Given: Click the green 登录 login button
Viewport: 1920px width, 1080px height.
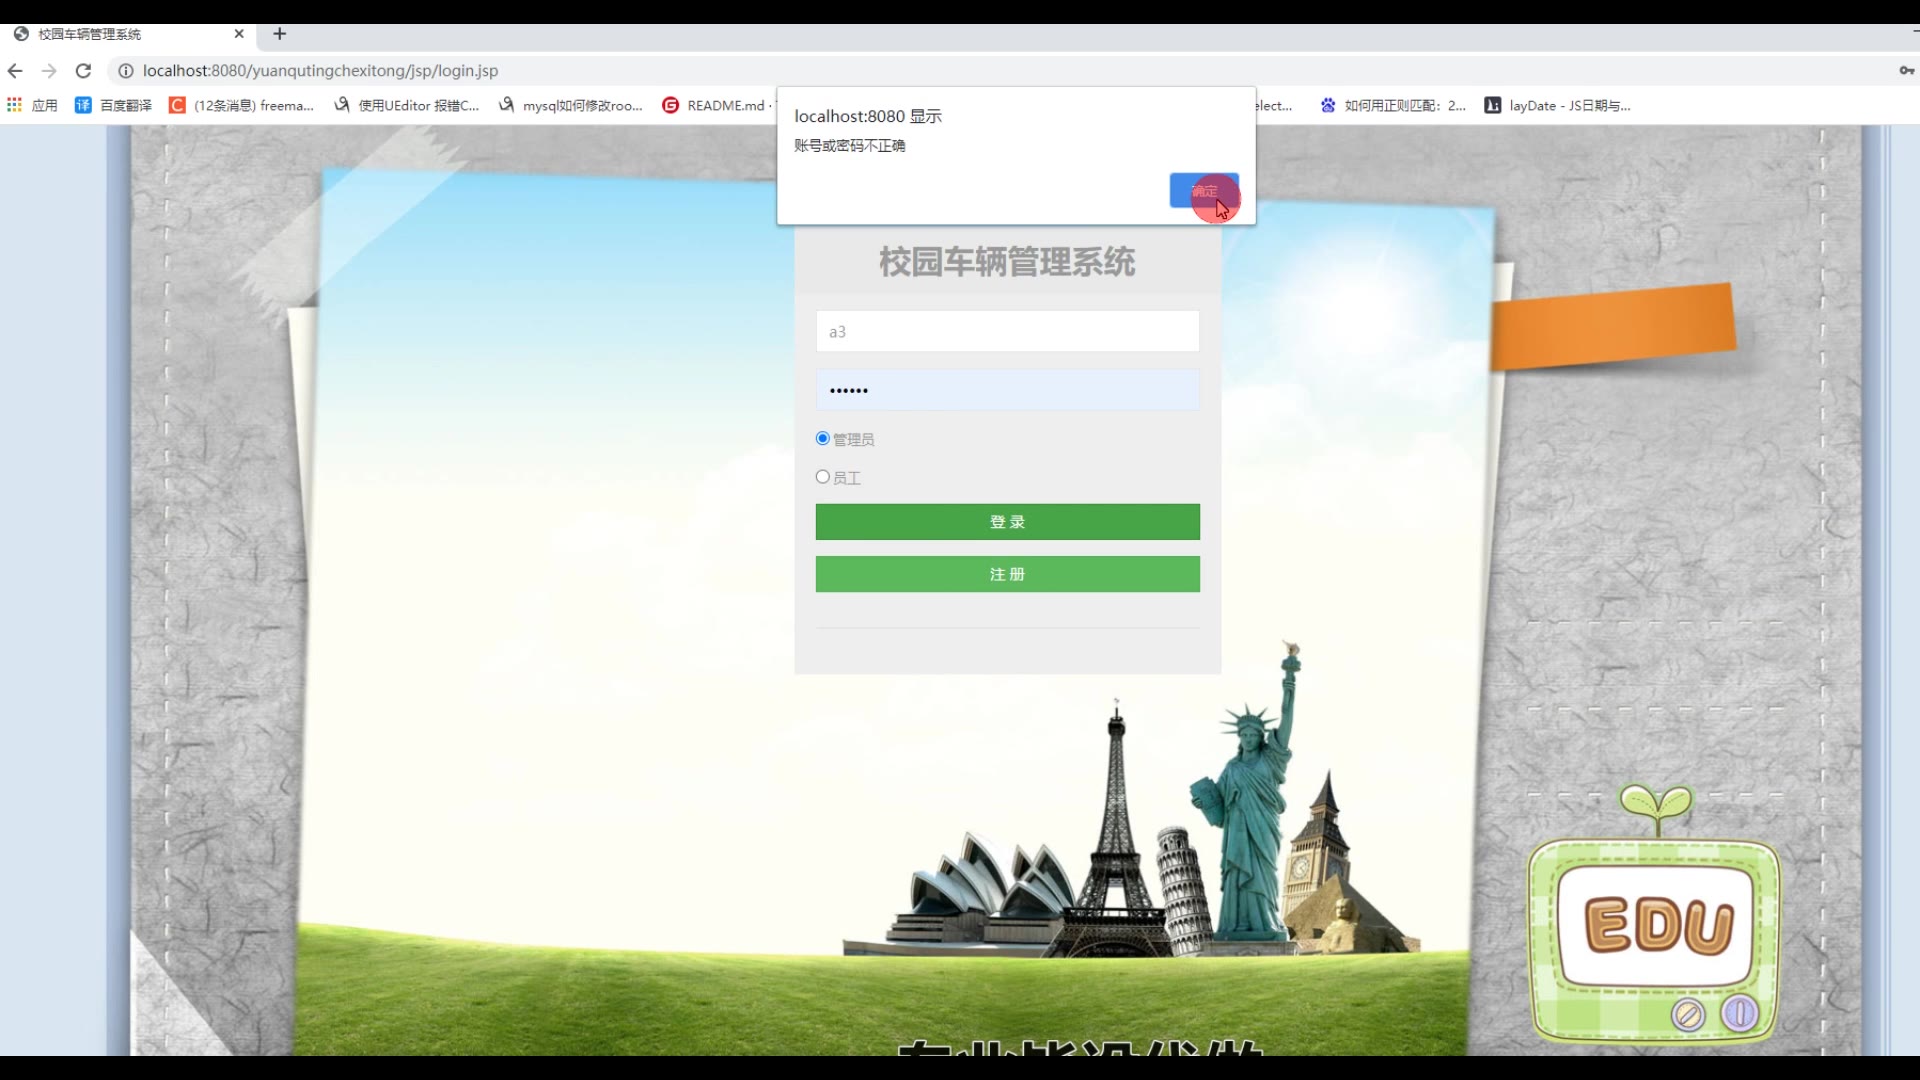Looking at the screenshot, I should [1007, 522].
